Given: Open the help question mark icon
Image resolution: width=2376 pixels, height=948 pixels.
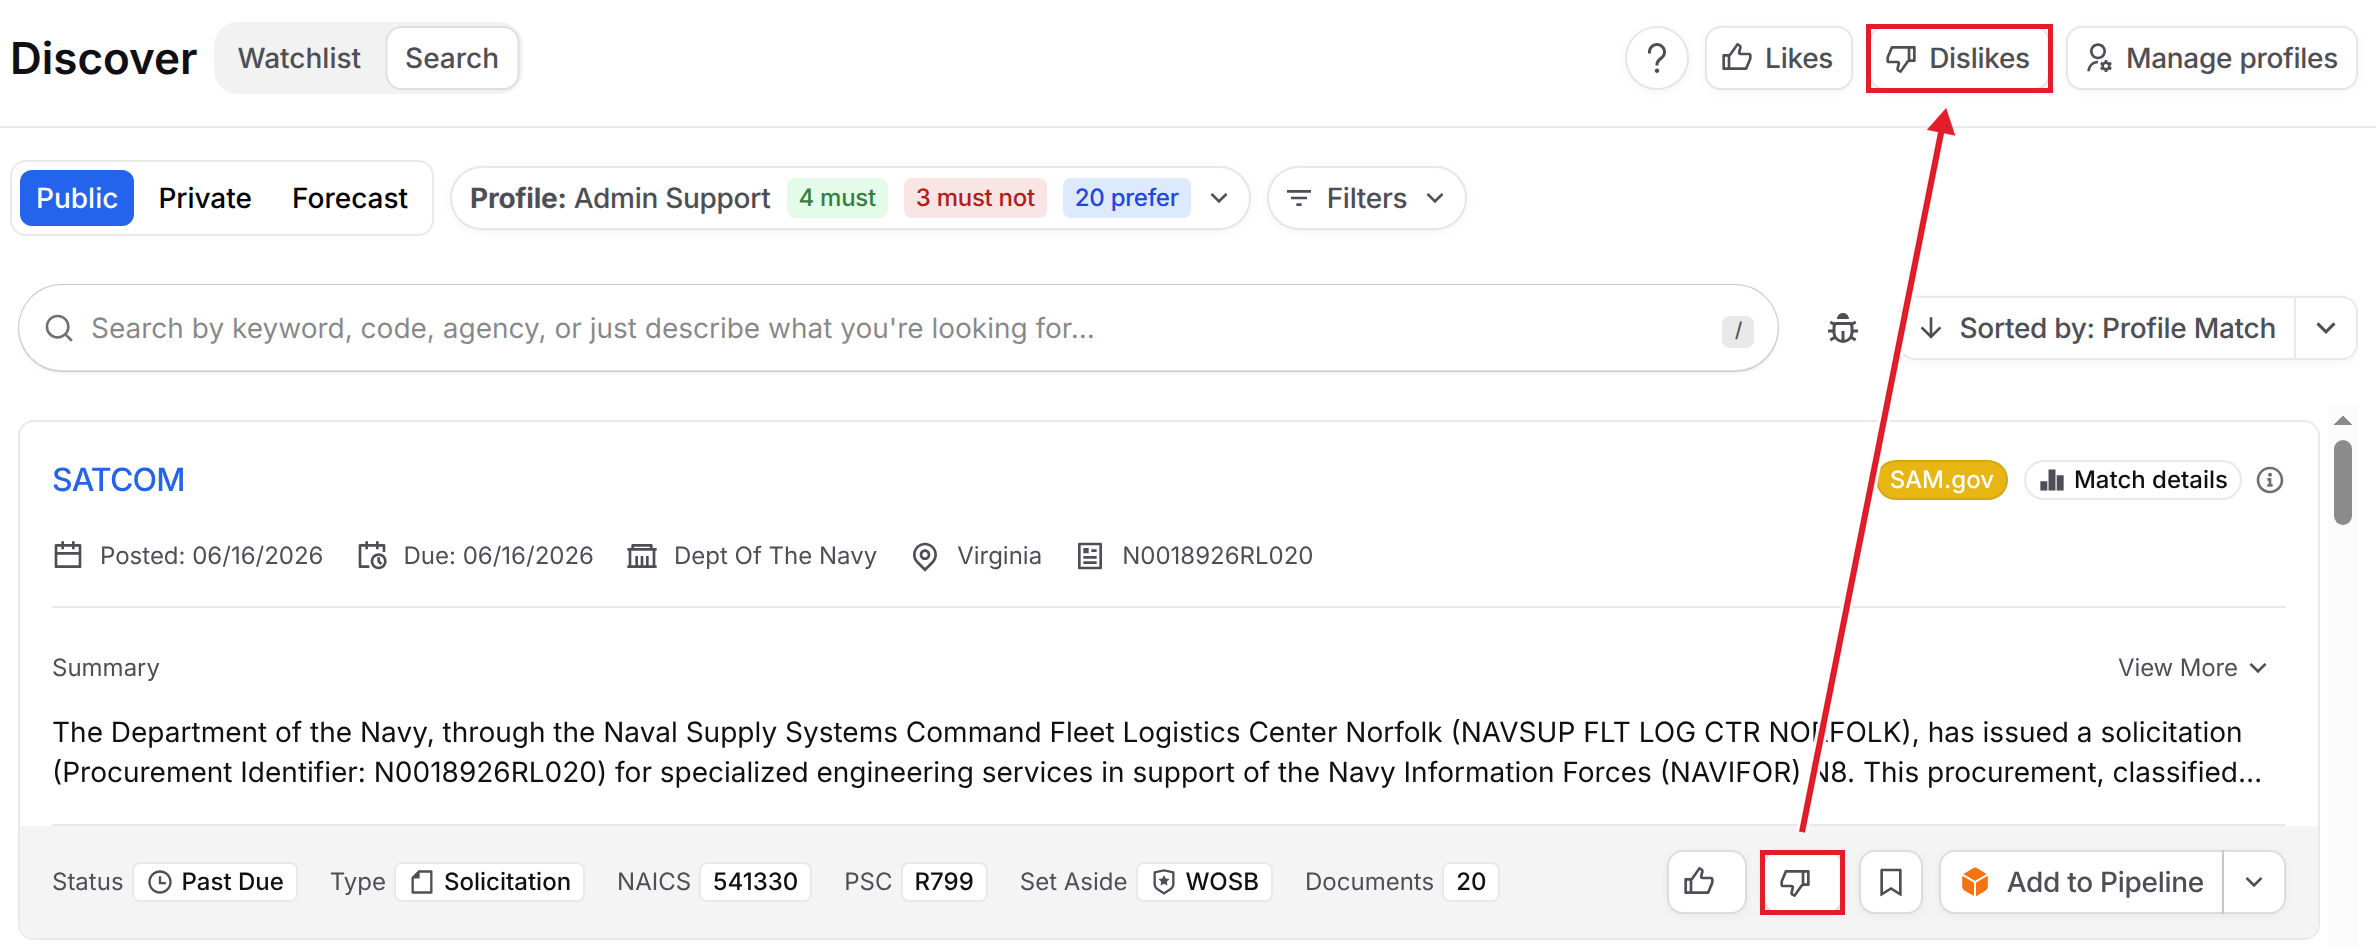Looking at the screenshot, I should (x=1656, y=58).
